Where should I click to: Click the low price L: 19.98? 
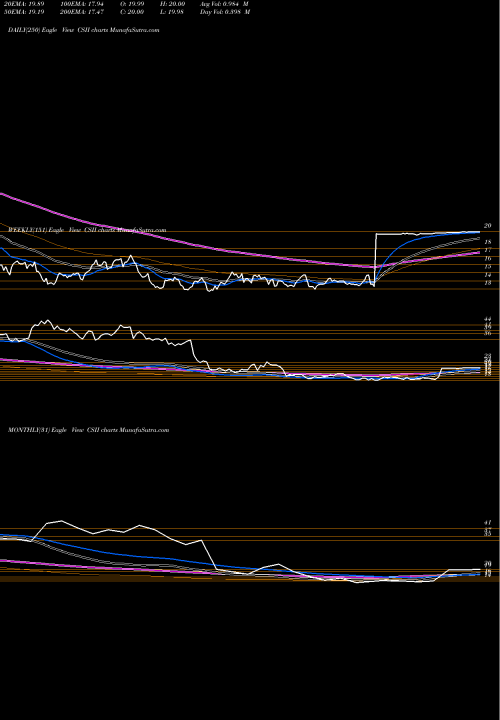pyautogui.click(x=173, y=12)
